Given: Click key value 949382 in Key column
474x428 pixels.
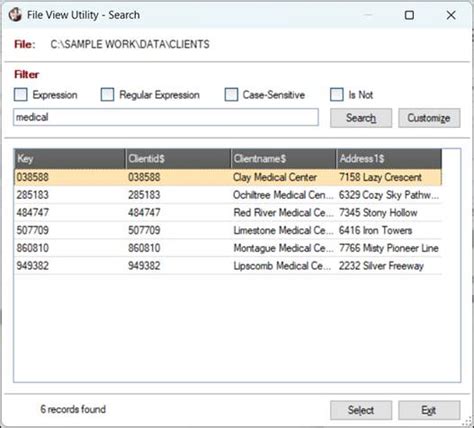Looking at the screenshot, I should (33, 266).
